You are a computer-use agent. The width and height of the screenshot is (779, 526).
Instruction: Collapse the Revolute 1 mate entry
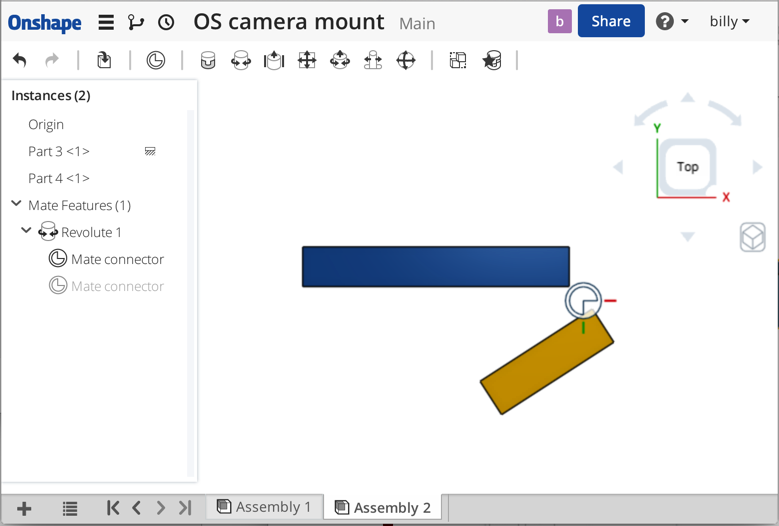26,230
